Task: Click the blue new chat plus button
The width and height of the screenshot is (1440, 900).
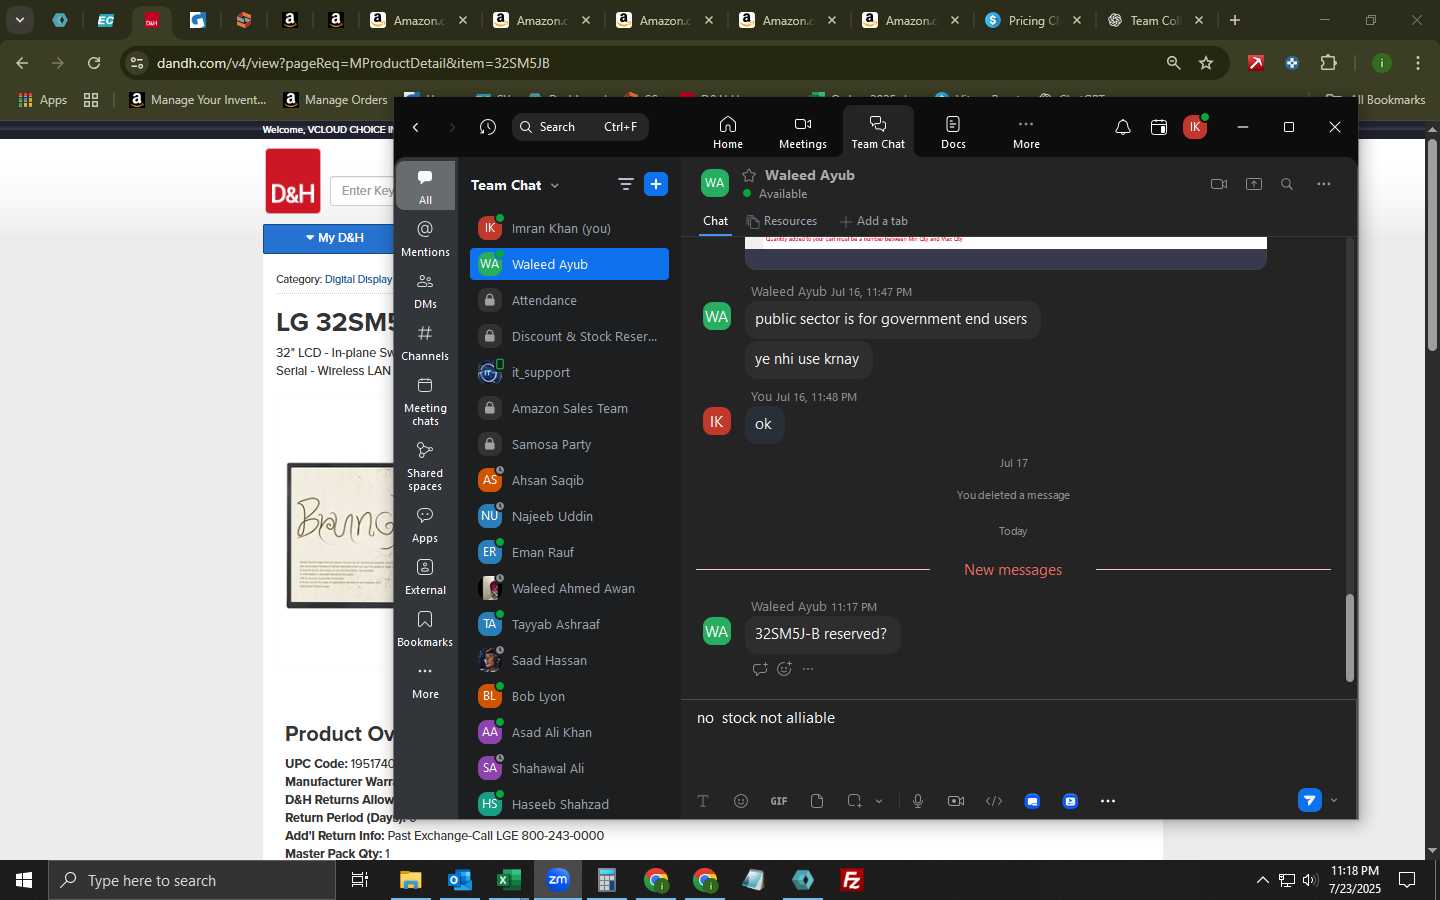Action: pos(656,184)
